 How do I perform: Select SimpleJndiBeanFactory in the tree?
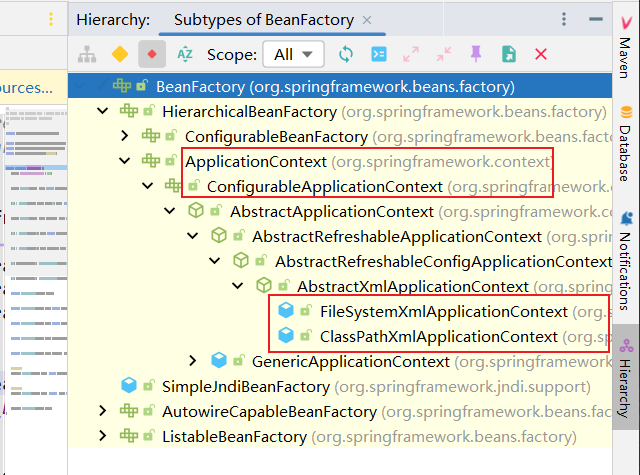[246, 386]
